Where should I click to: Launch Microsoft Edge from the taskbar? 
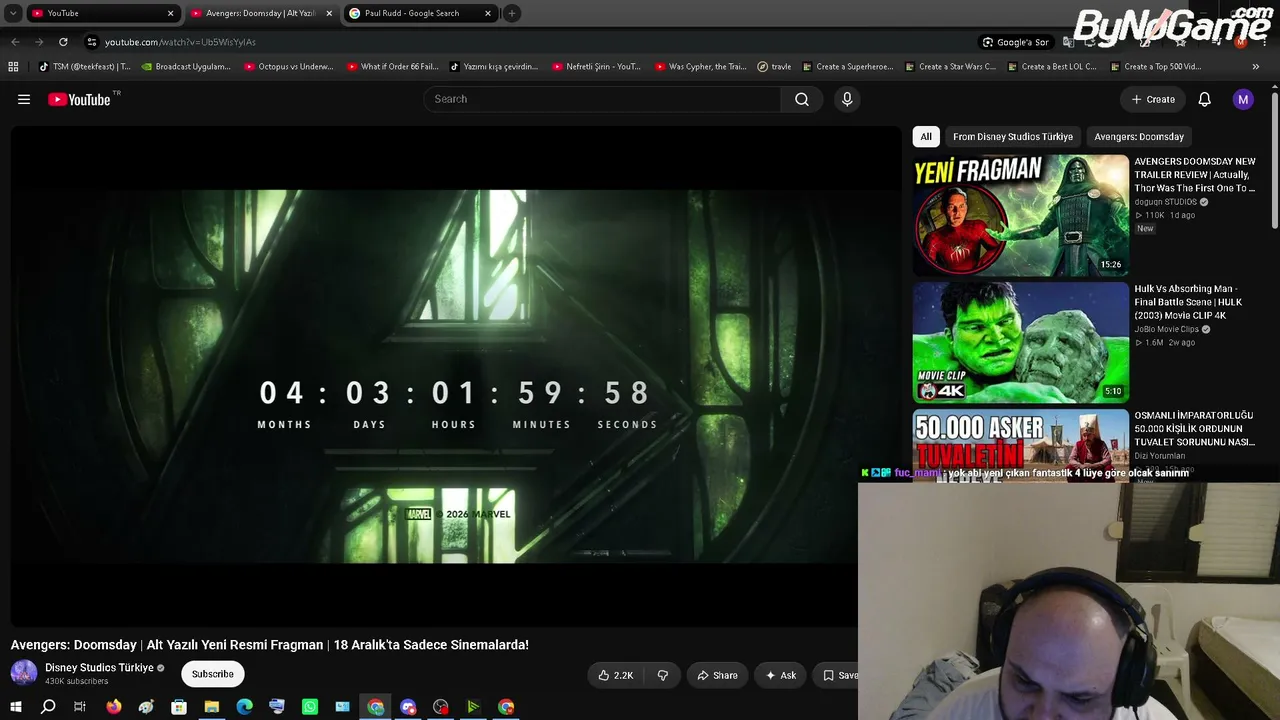click(245, 707)
